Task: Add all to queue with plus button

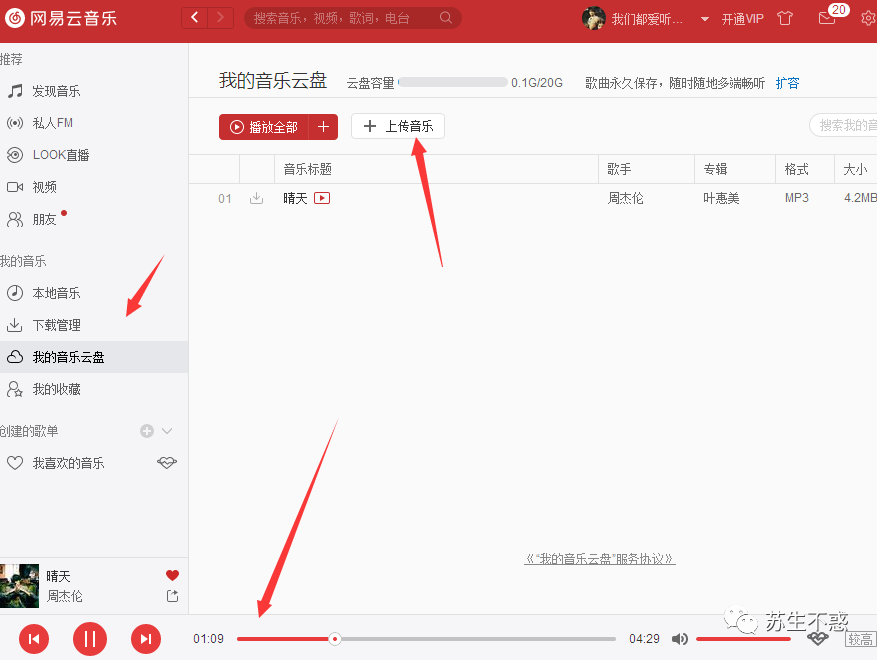Action: 323,127
